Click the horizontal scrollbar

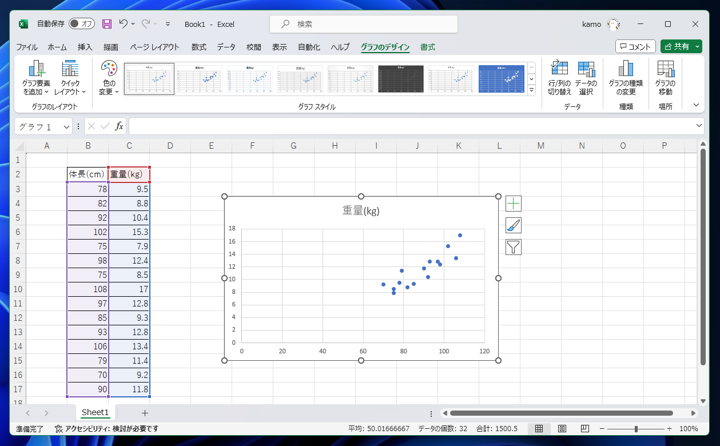click(x=561, y=413)
